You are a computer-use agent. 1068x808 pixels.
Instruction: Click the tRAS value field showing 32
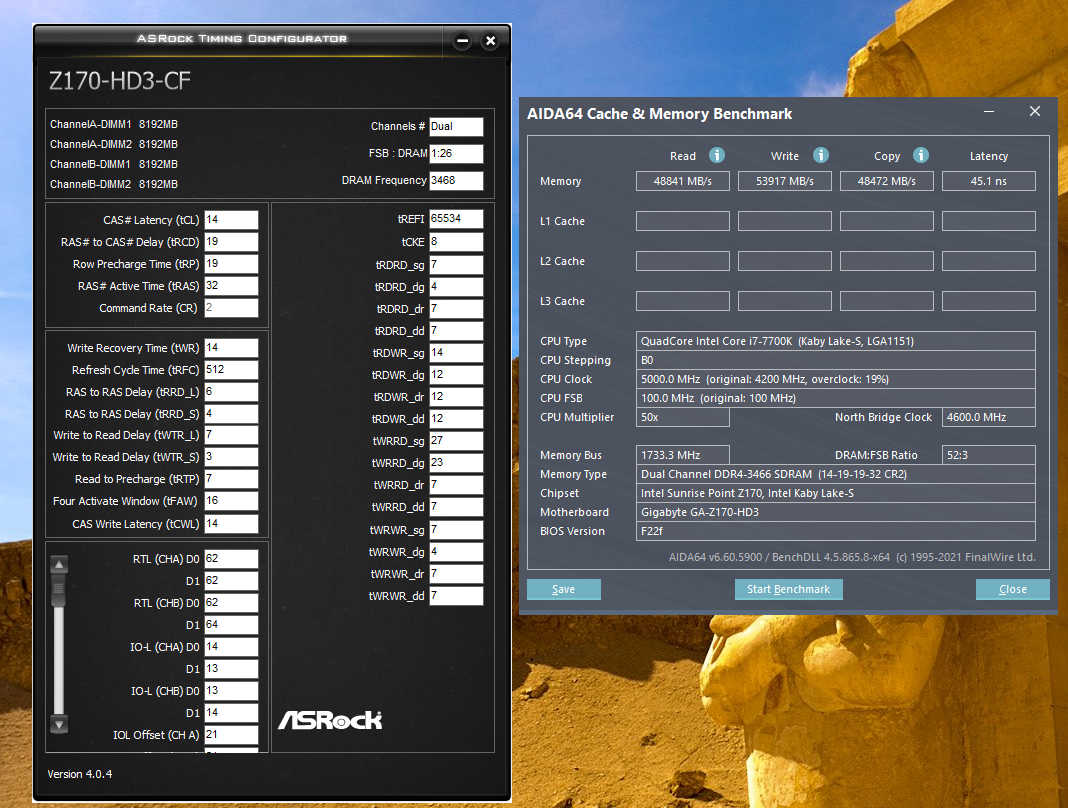tap(232, 286)
